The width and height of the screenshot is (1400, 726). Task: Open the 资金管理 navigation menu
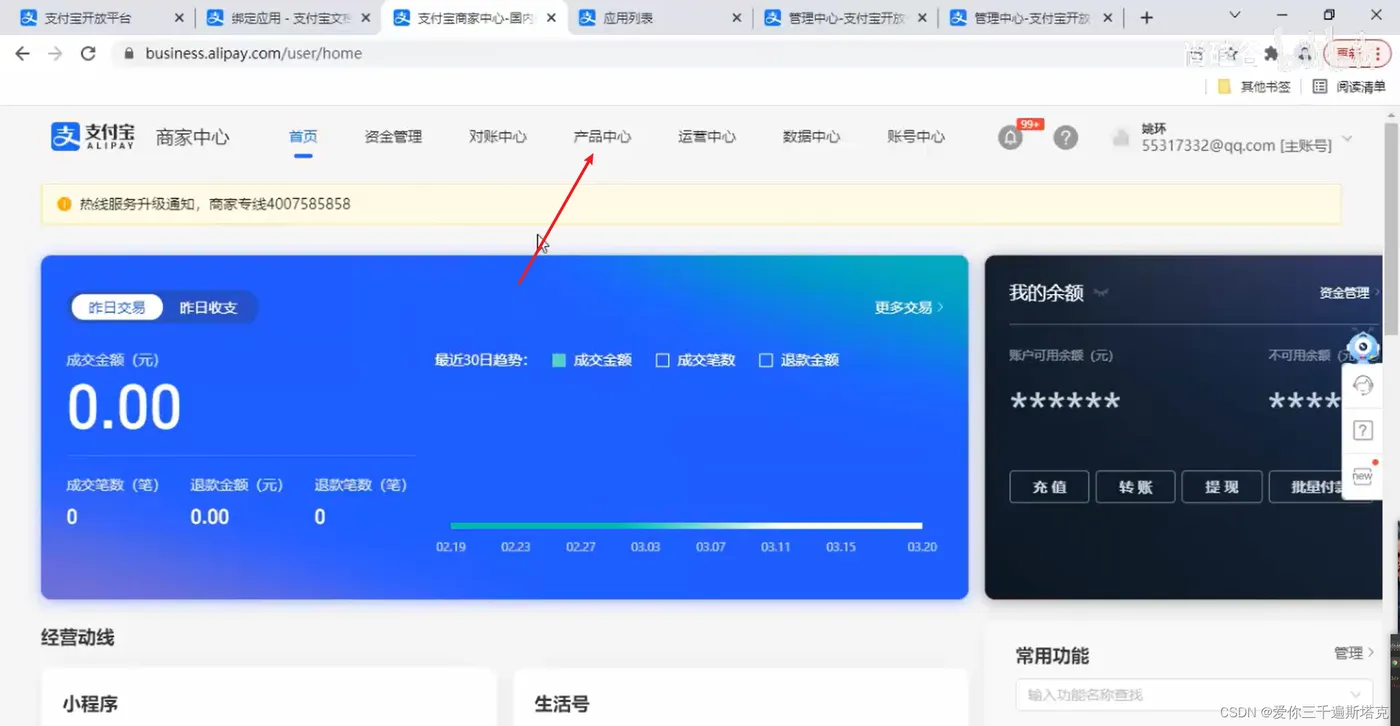393,137
